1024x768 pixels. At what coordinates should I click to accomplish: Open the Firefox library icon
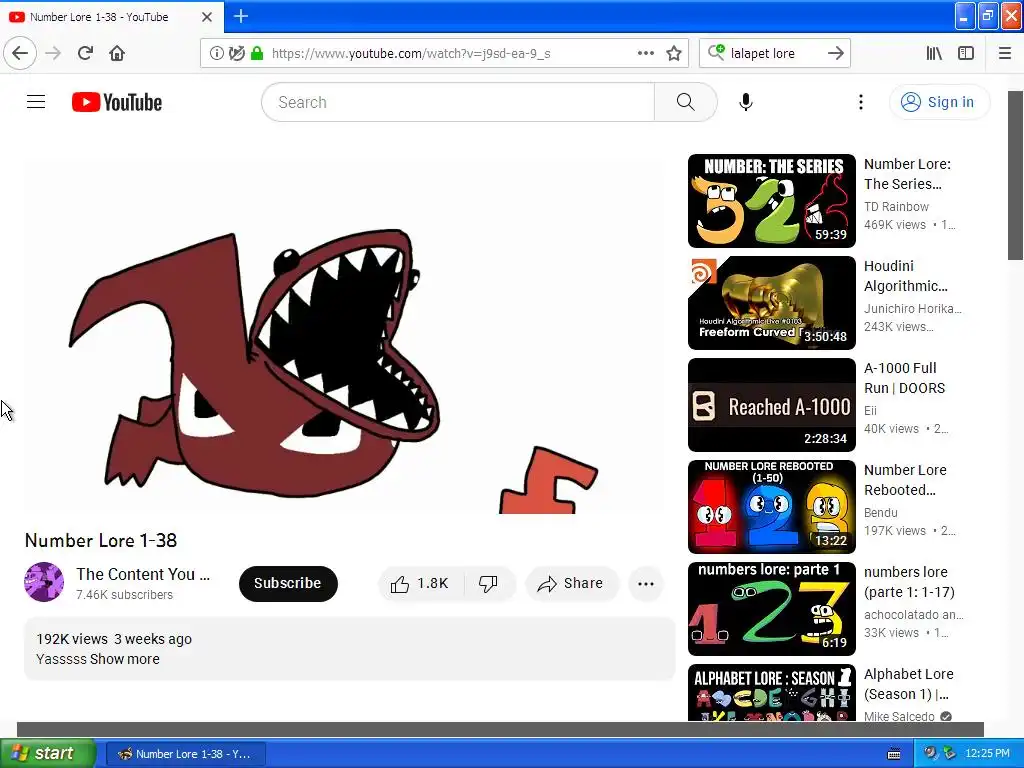[934, 53]
